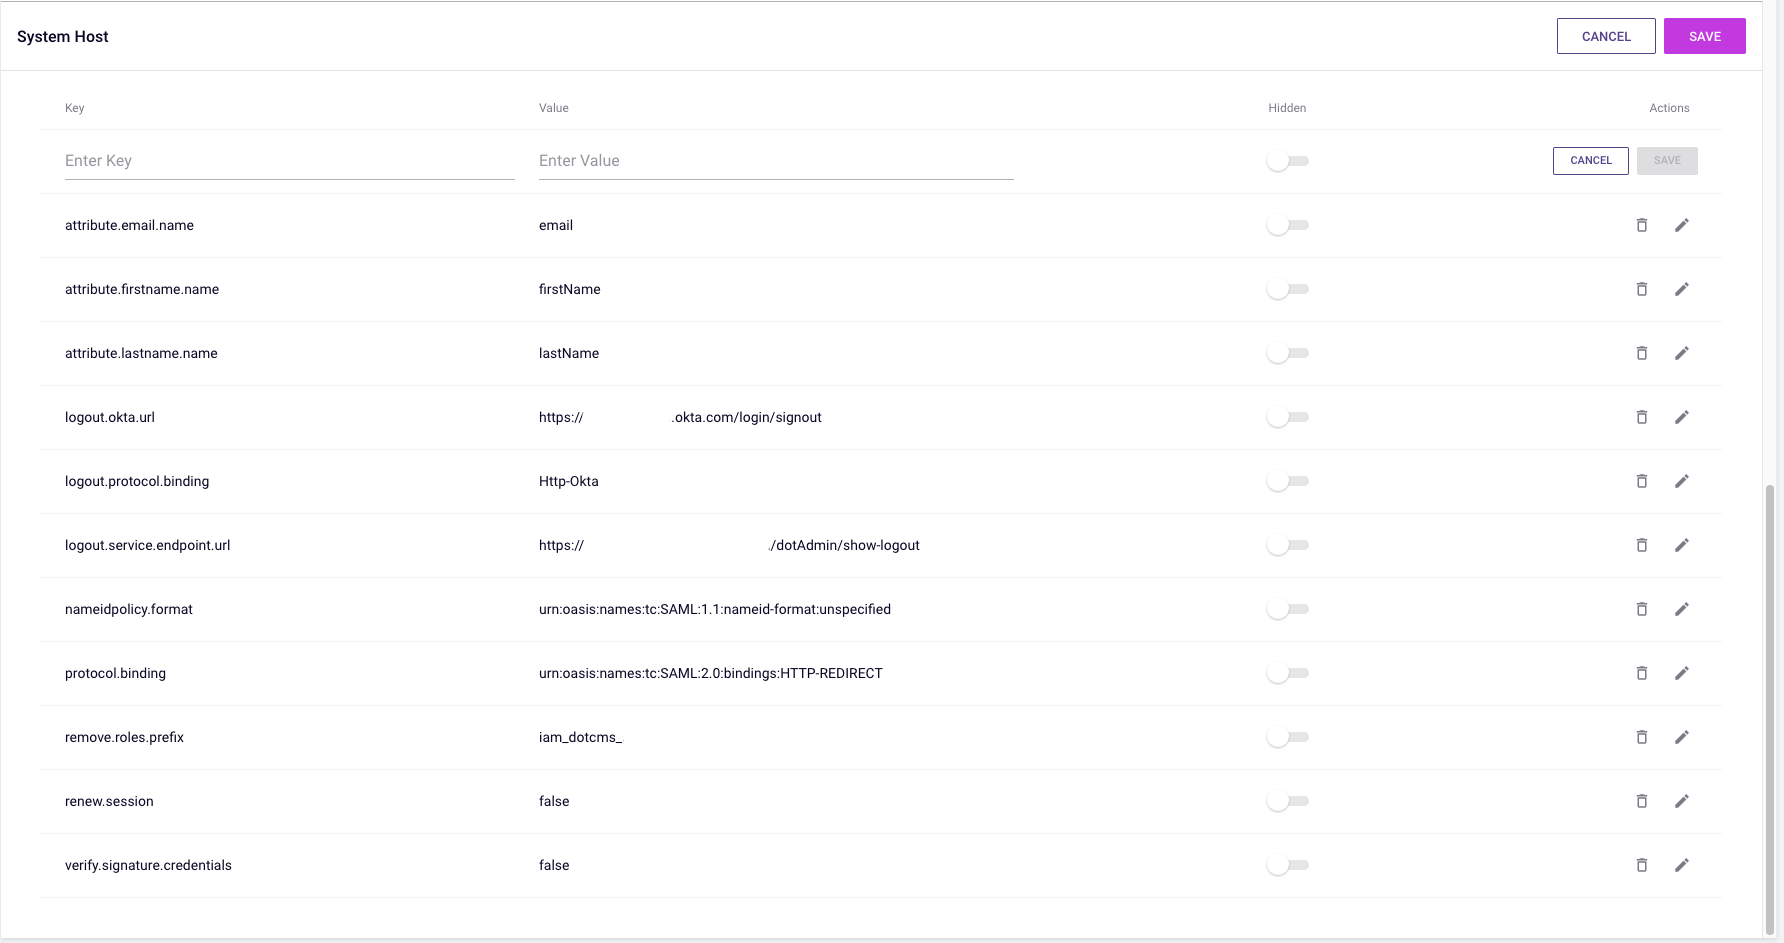1784x943 pixels.
Task: Click the header Cancel button
Action: [x=1605, y=36]
